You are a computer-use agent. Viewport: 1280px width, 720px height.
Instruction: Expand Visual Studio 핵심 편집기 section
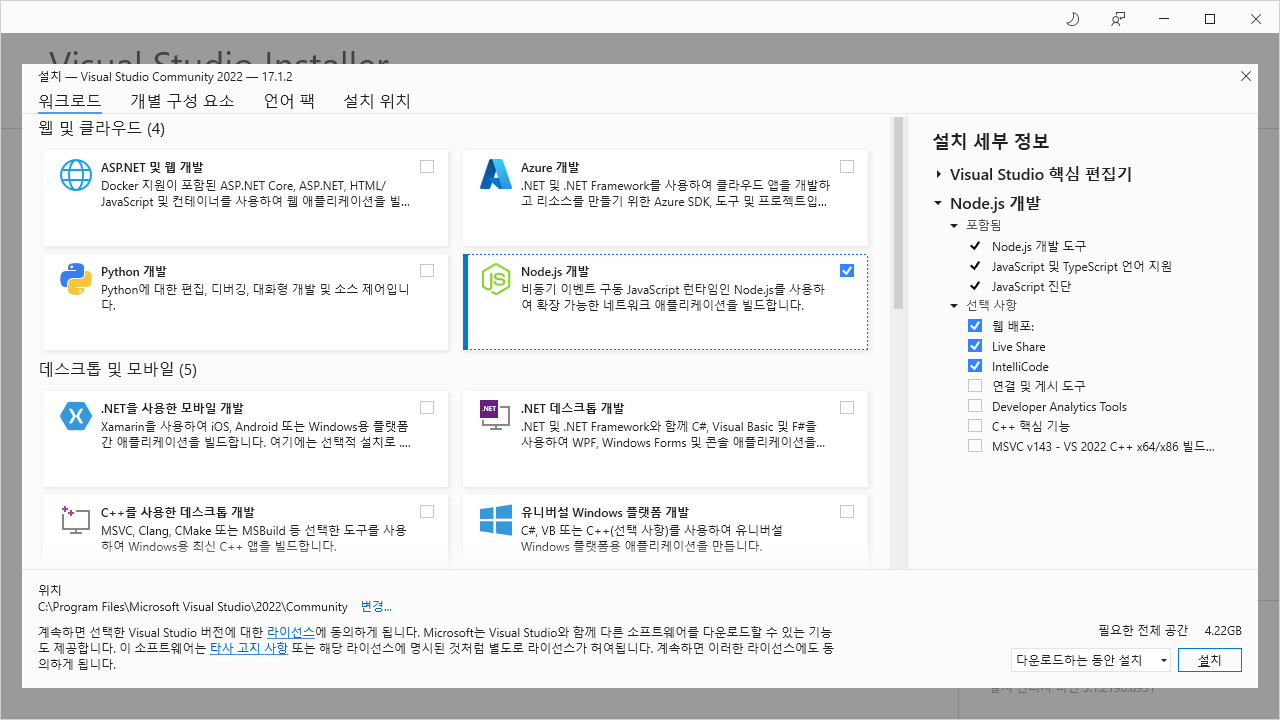click(938, 174)
